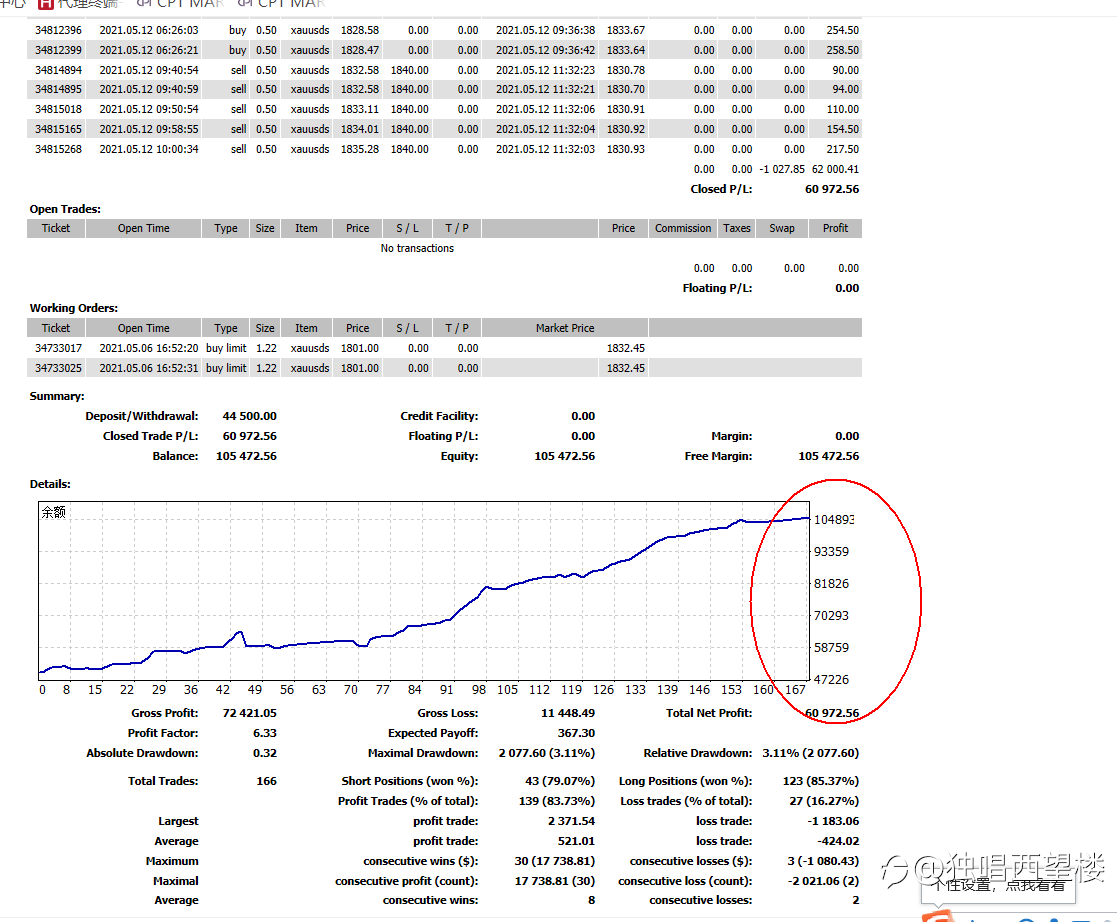
Task: Click the Commission header in Open Trades
Action: pos(683,228)
